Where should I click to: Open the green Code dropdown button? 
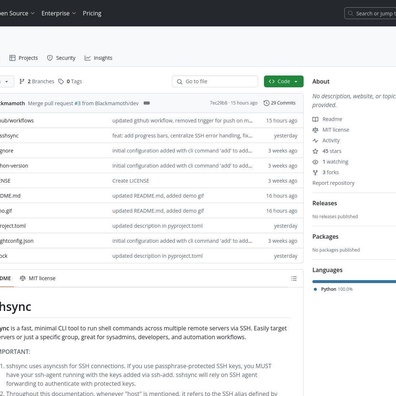pyautogui.click(x=284, y=81)
